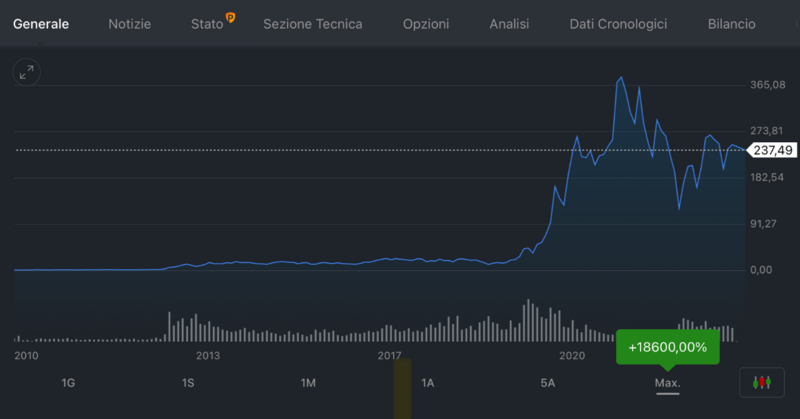Set chart range to 1A
This screenshot has width=800, height=419.
point(428,383)
